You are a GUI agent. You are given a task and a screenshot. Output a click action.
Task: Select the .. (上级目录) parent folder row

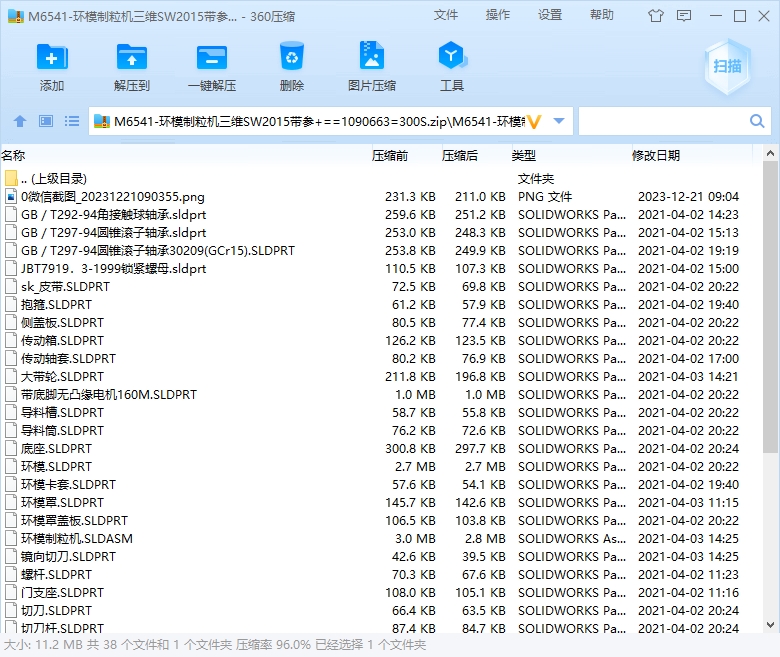(x=381, y=179)
